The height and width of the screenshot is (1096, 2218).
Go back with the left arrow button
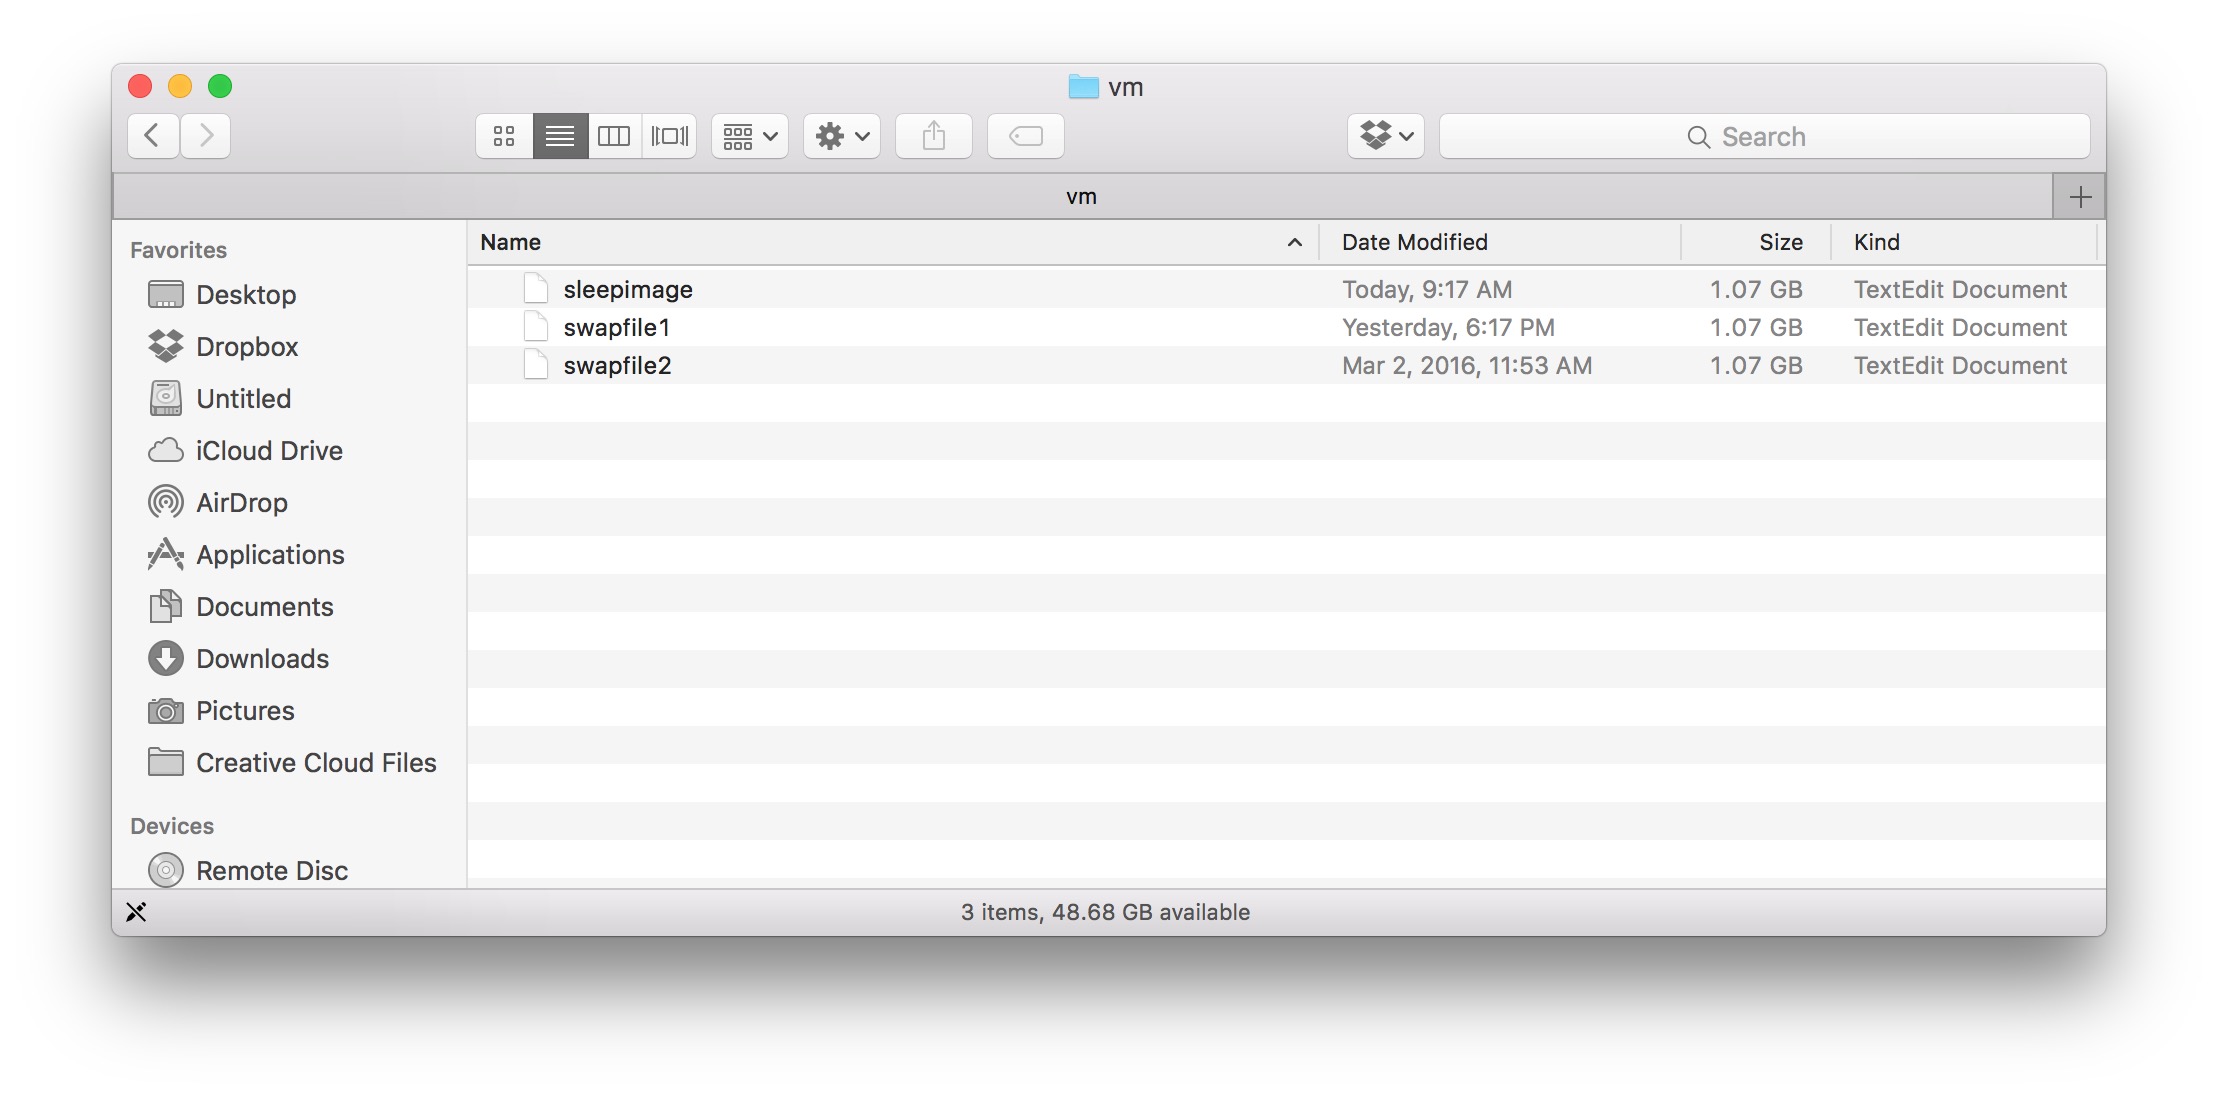153,136
